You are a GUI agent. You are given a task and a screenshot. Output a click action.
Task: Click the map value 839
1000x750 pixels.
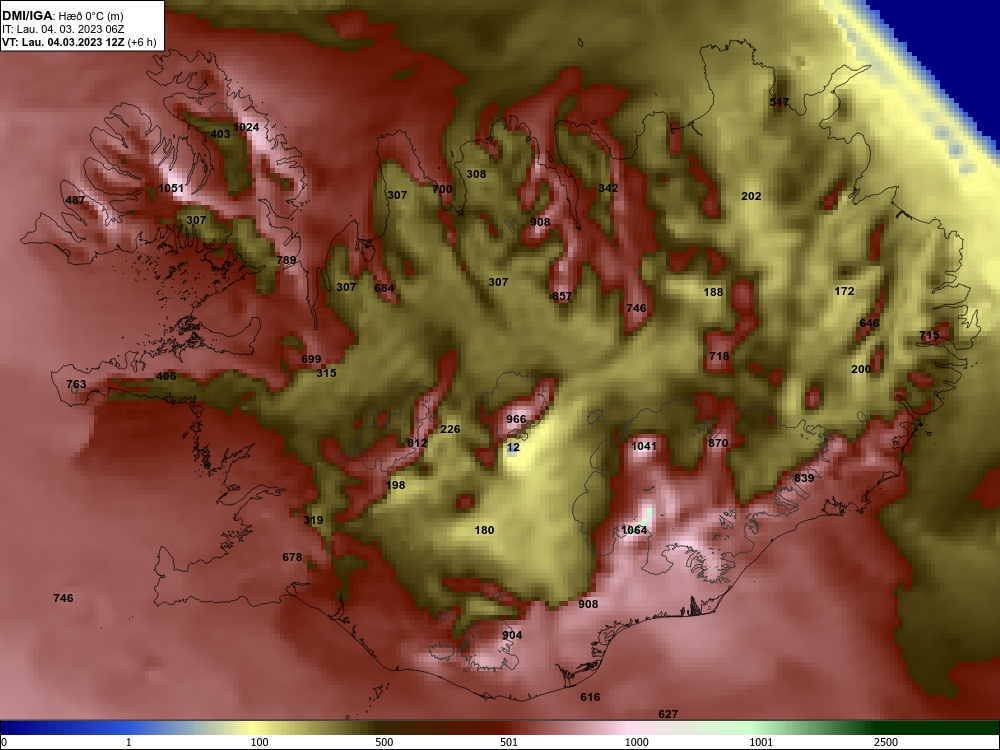pyautogui.click(x=804, y=478)
